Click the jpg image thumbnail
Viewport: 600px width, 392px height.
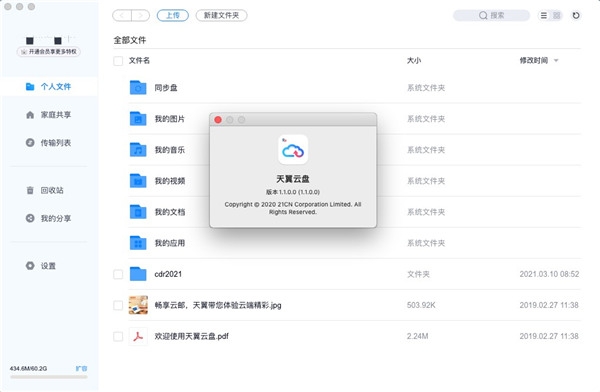(138, 305)
